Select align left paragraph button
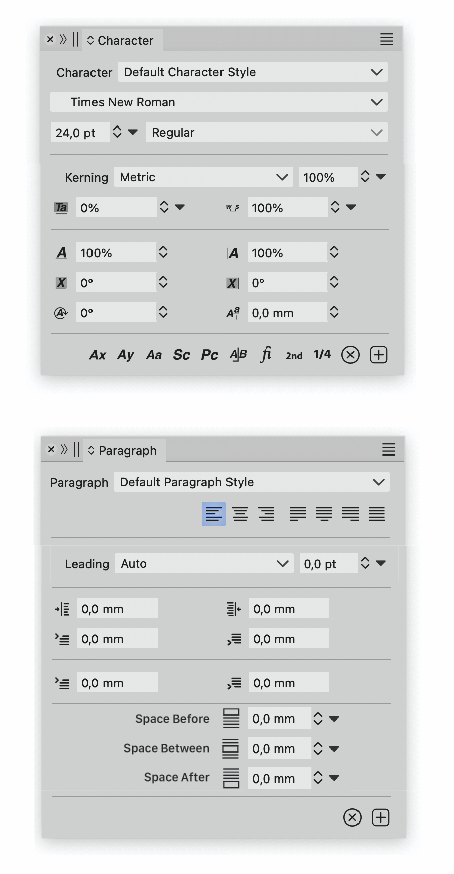This screenshot has width=454, height=874. click(214, 514)
